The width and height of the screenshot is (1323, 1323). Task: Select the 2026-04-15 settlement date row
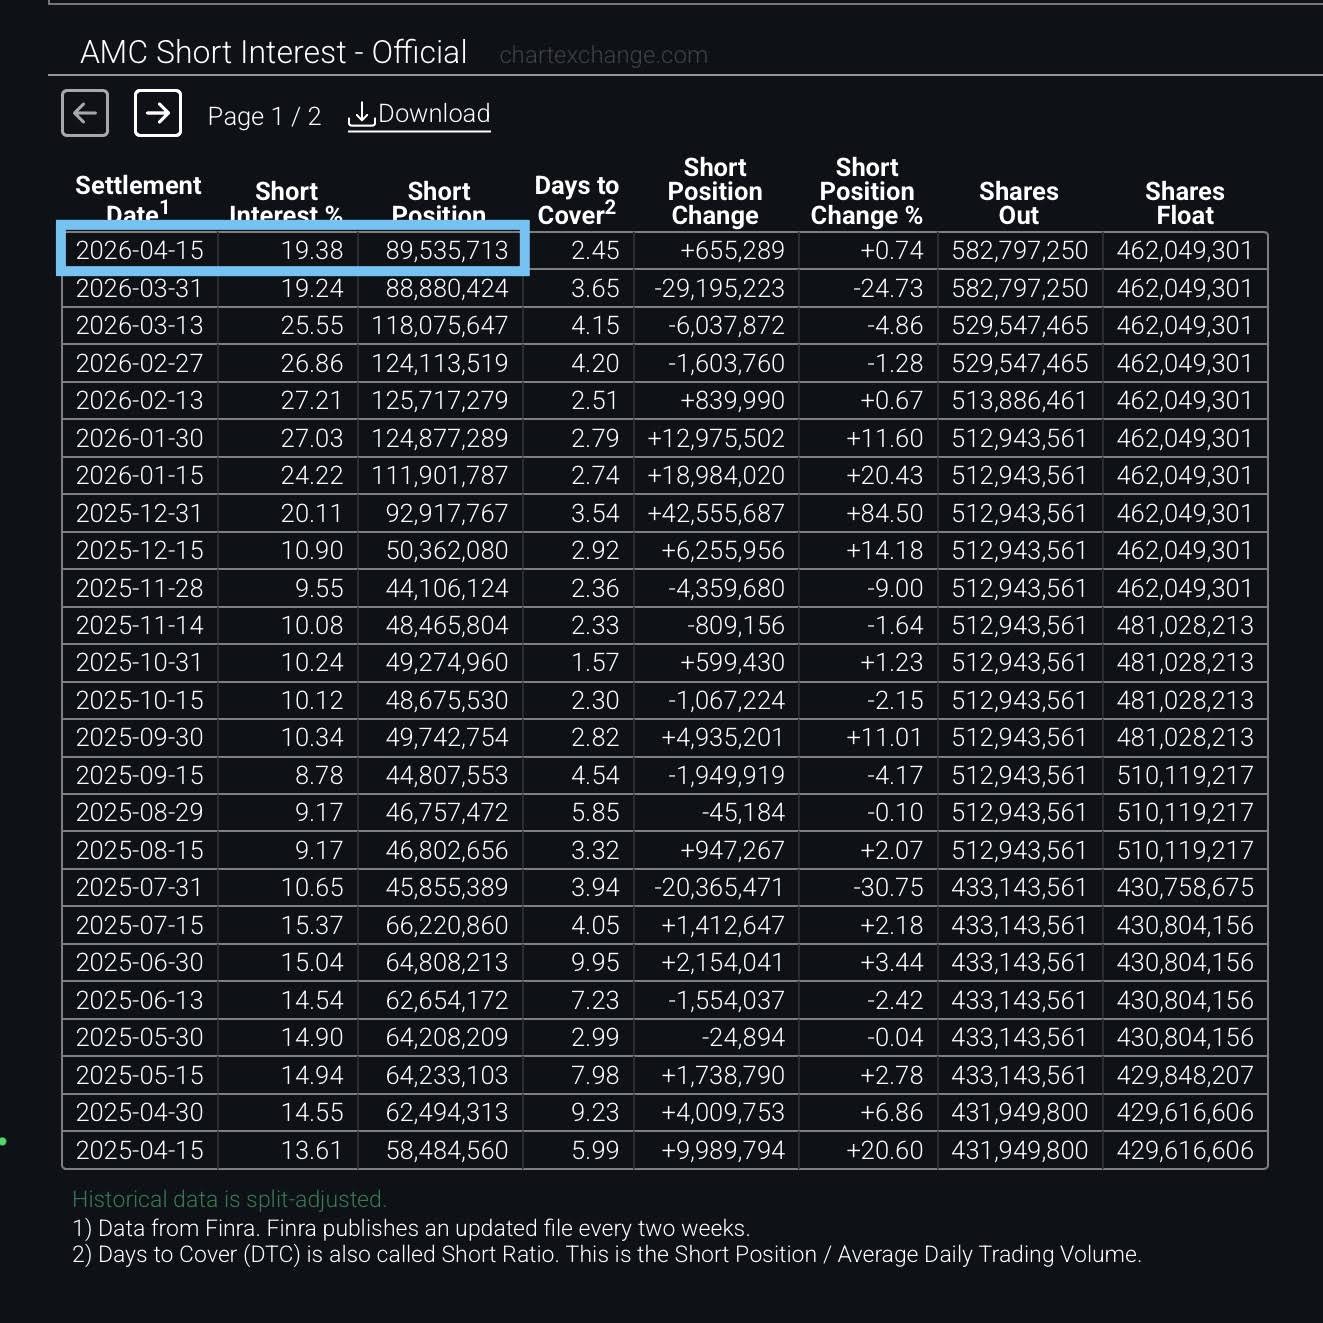tap(665, 250)
